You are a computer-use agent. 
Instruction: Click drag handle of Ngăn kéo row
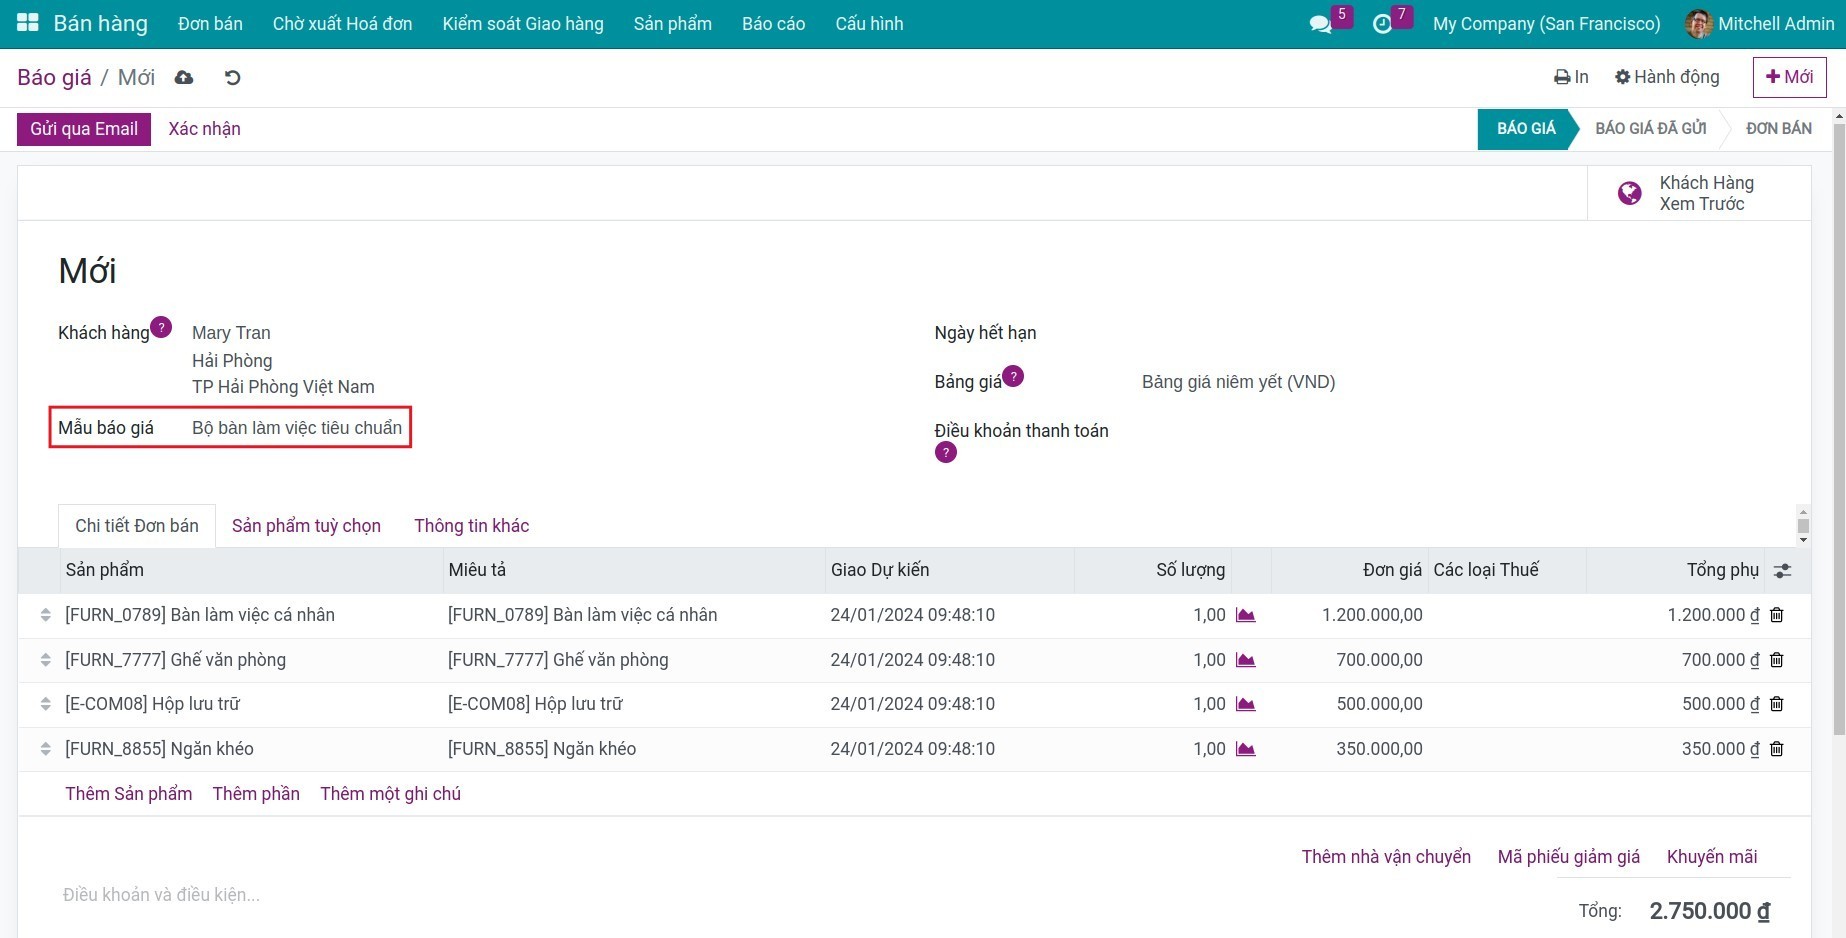click(x=45, y=749)
